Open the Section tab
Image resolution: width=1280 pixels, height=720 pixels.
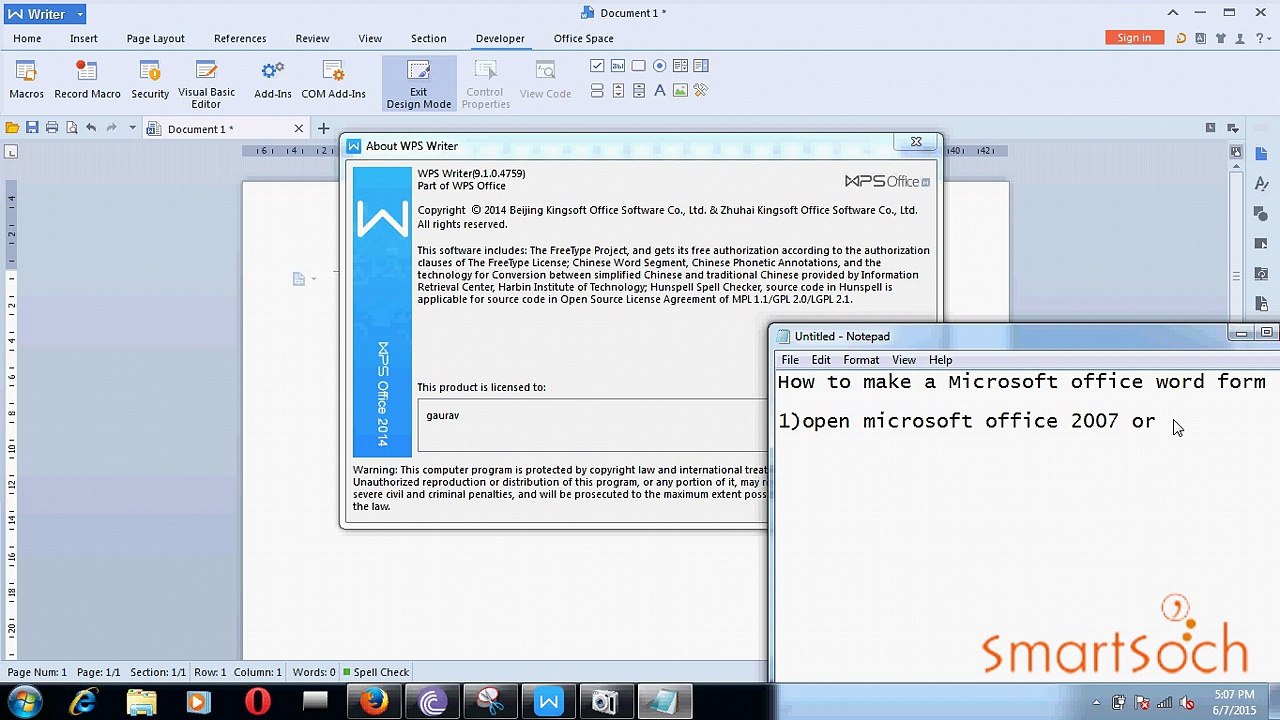click(428, 38)
